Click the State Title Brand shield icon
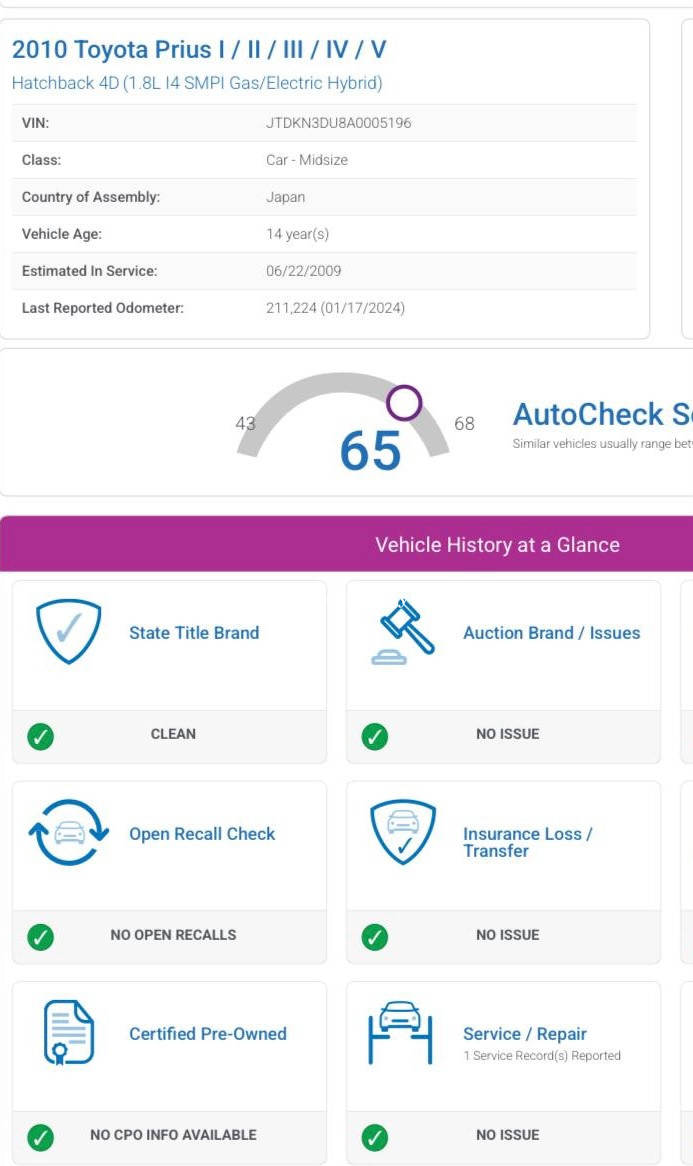This screenshot has width=693, height=1166. click(x=68, y=631)
